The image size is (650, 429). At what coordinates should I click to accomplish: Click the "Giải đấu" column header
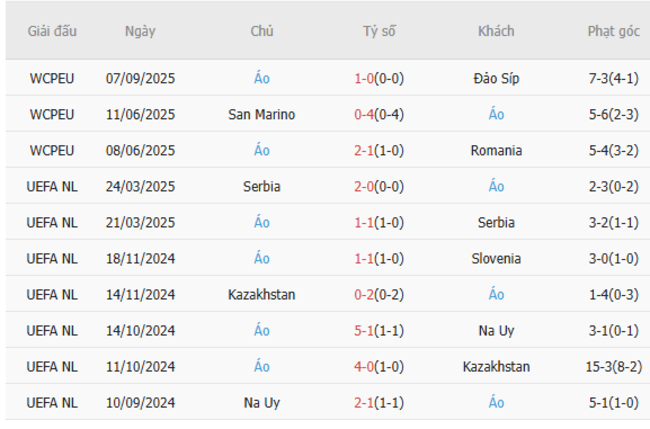pos(52,31)
